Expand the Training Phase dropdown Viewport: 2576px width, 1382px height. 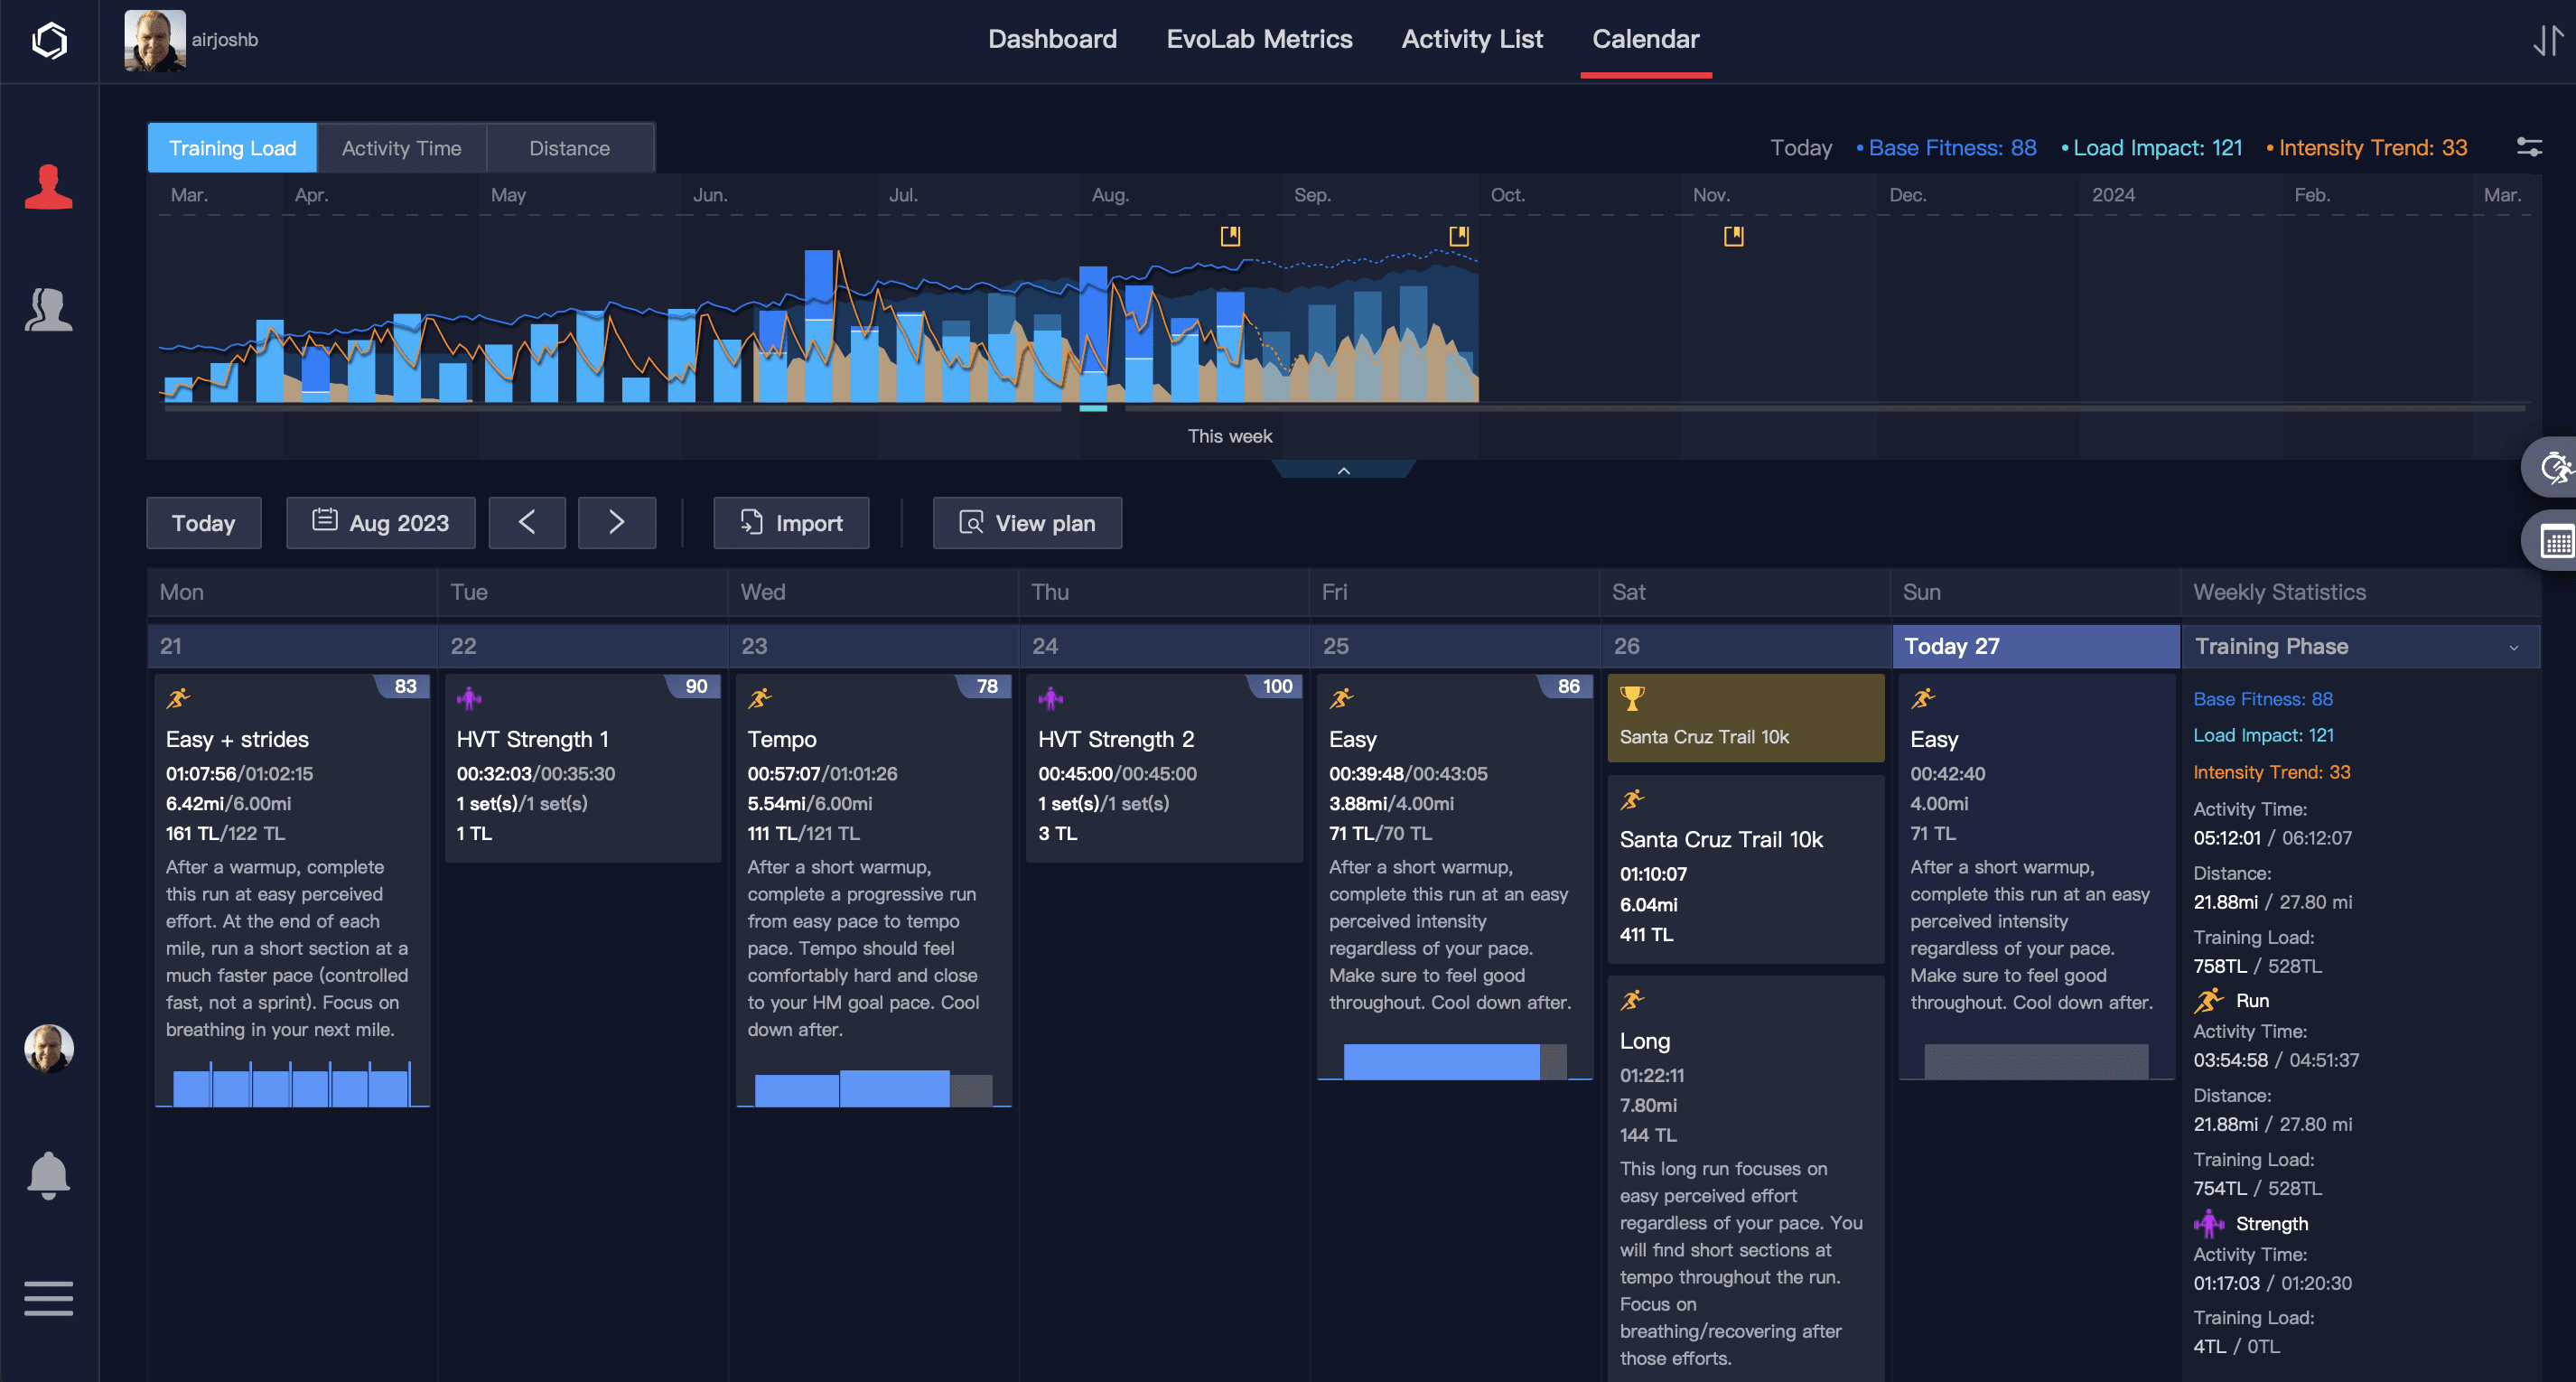click(x=2513, y=647)
